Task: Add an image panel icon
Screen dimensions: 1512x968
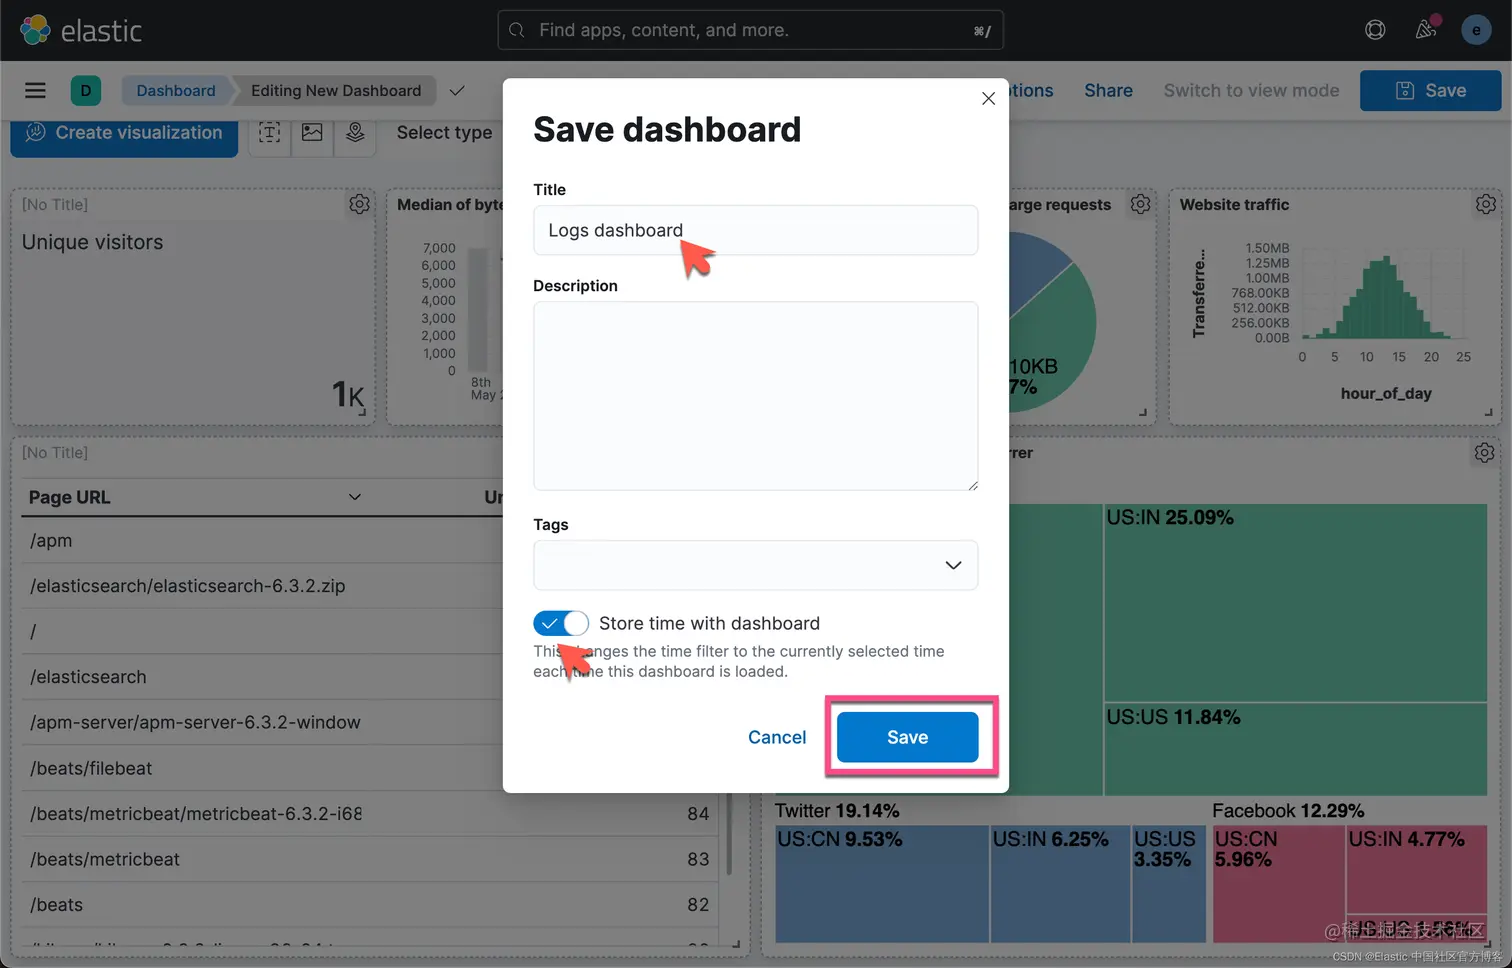Action: coord(312,132)
